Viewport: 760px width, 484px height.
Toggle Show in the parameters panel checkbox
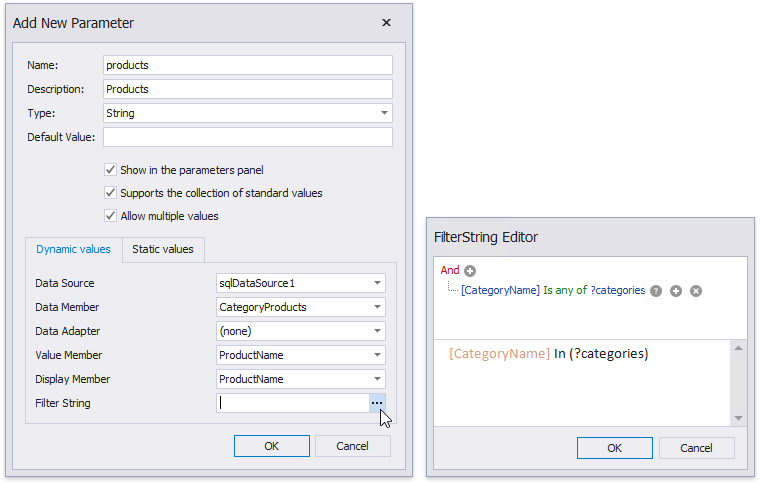tap(110, 170)
